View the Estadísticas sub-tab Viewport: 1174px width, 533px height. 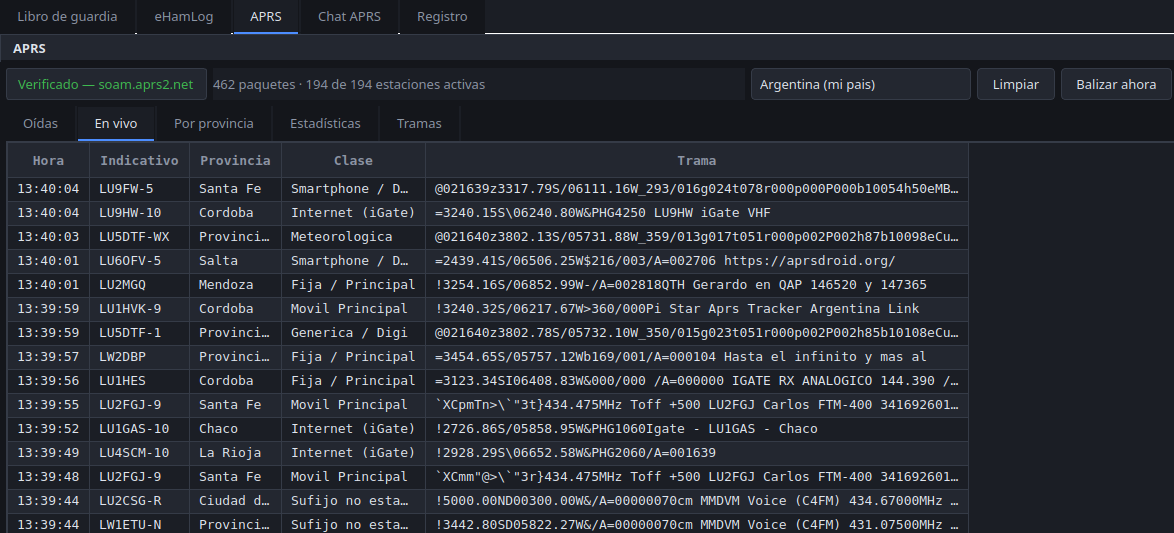[325, 124]
